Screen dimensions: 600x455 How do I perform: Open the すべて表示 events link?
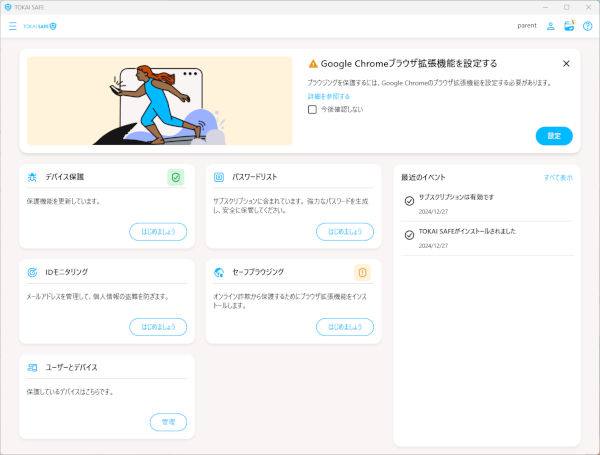click(x=558, y=178)
